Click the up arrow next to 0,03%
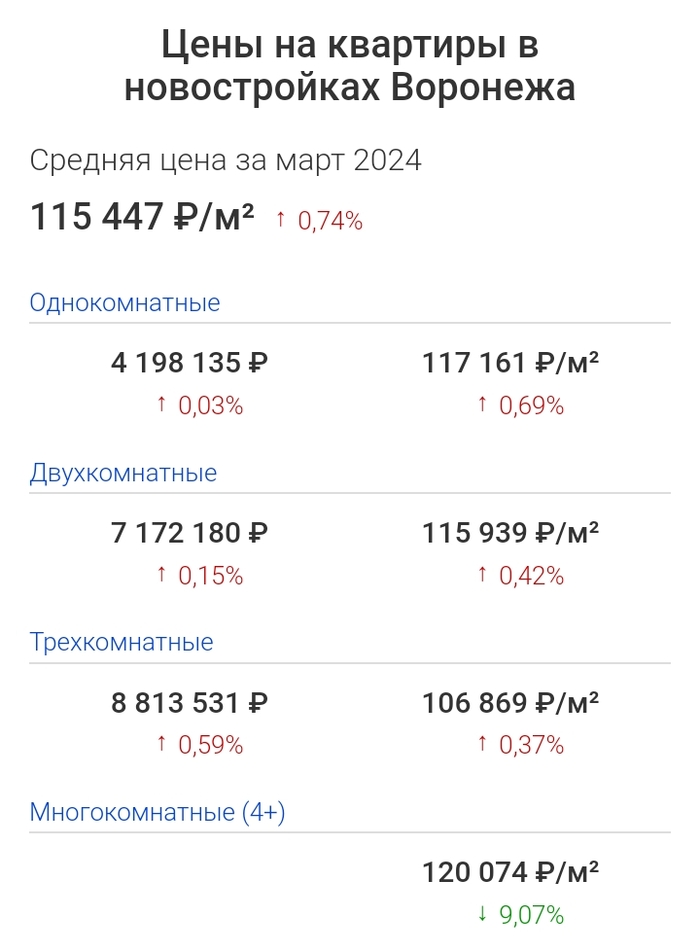Viewport: 700px width, 951px height. pos(160,405)
